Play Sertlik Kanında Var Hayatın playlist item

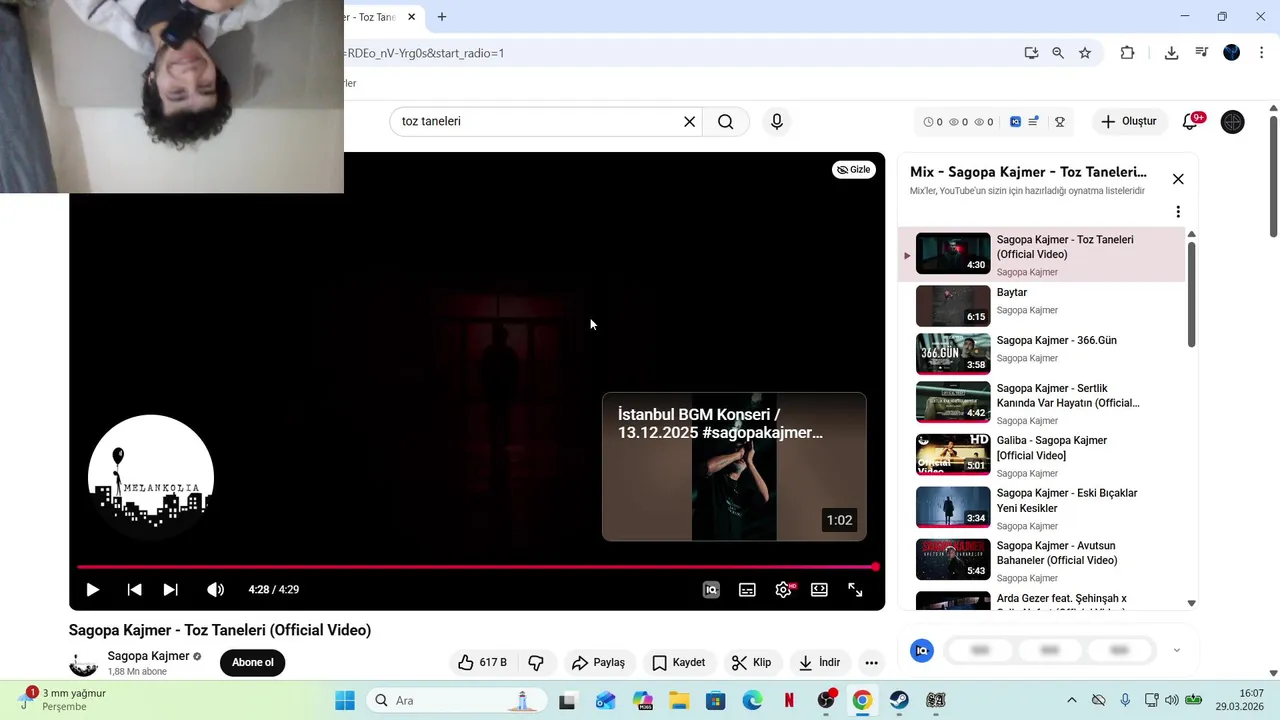click(x=1042, y=402)
